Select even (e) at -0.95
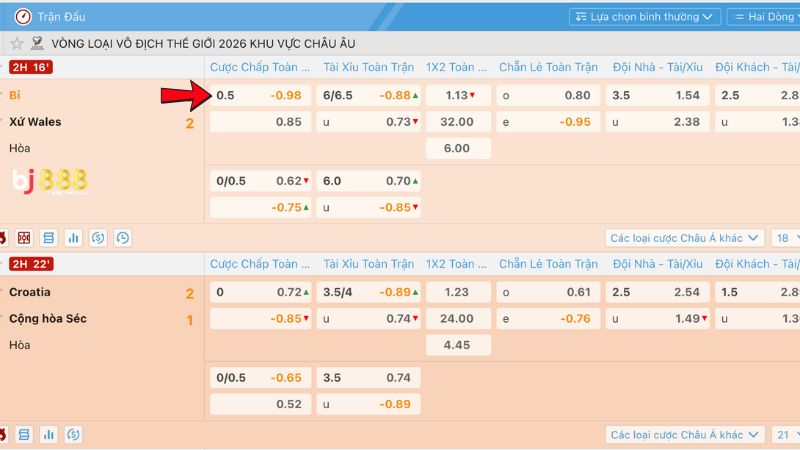 [548, 122]
